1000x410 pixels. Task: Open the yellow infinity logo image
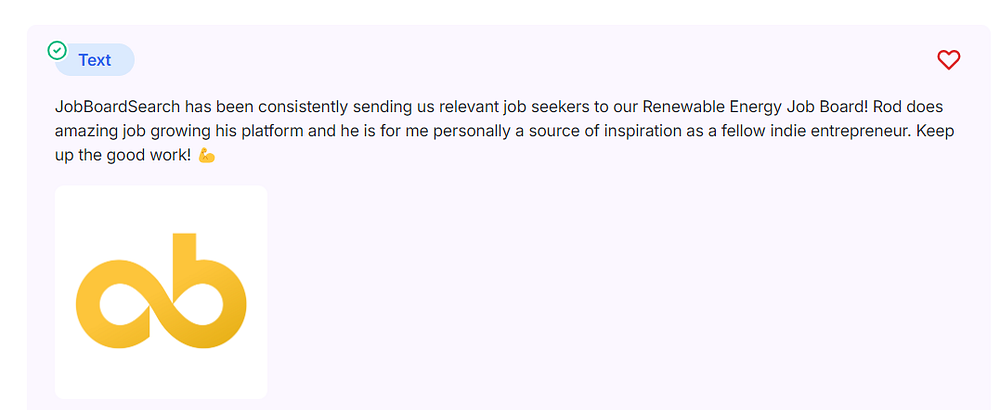161,292
